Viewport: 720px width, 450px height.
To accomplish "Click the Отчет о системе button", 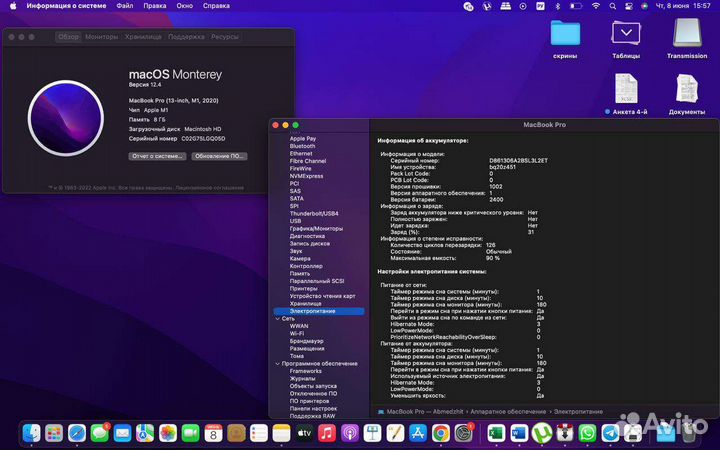I will pos(157,156).
